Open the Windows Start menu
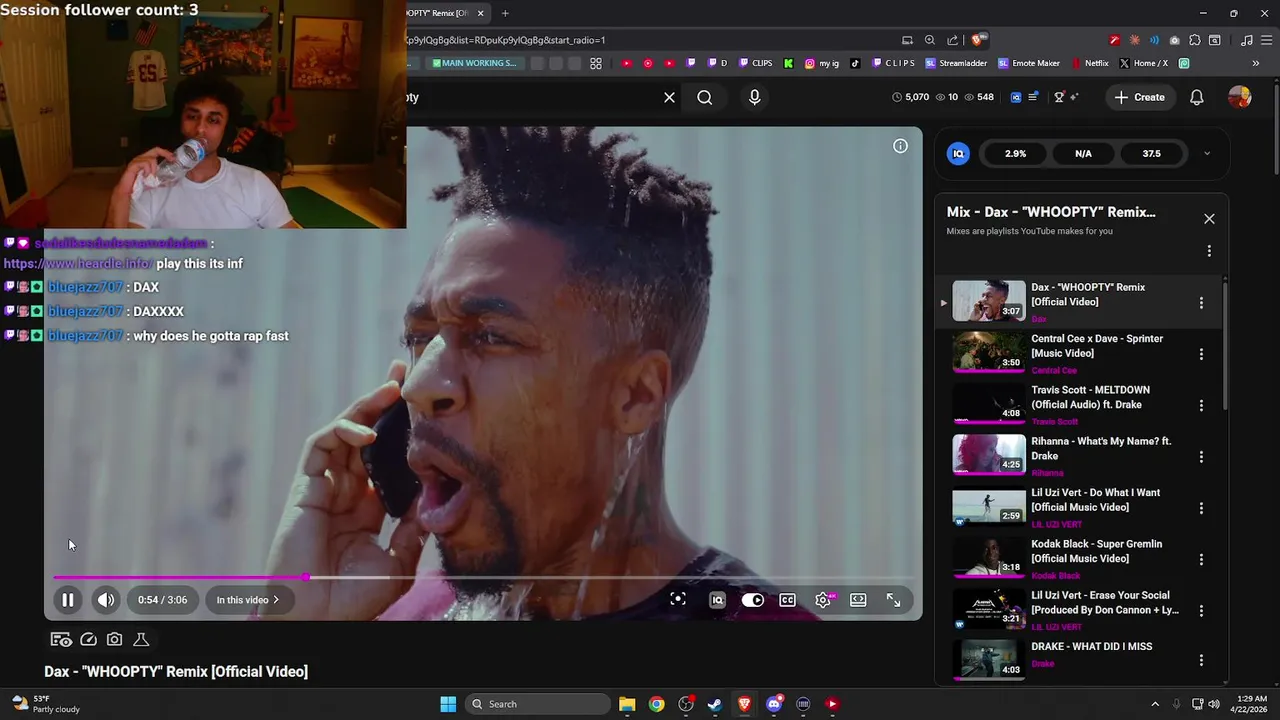The image size is (1280, 720). [x=448, y=704]
